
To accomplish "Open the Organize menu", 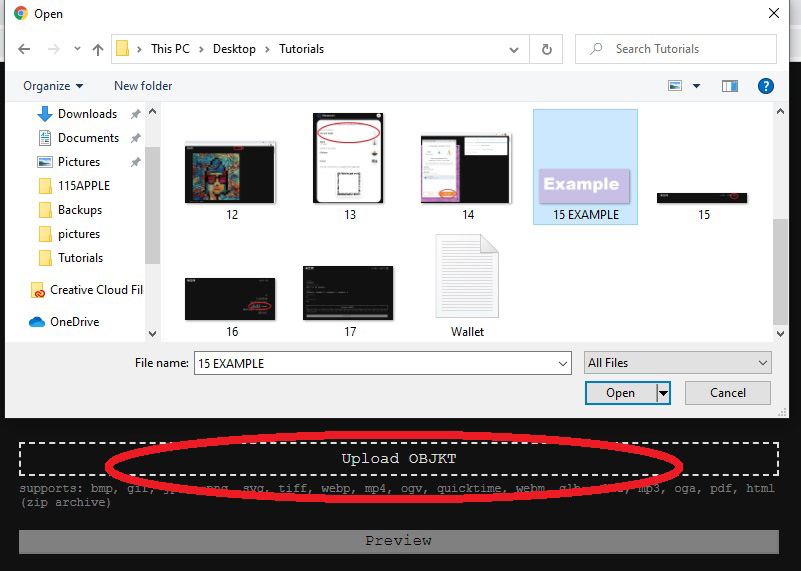I will 53,86.
